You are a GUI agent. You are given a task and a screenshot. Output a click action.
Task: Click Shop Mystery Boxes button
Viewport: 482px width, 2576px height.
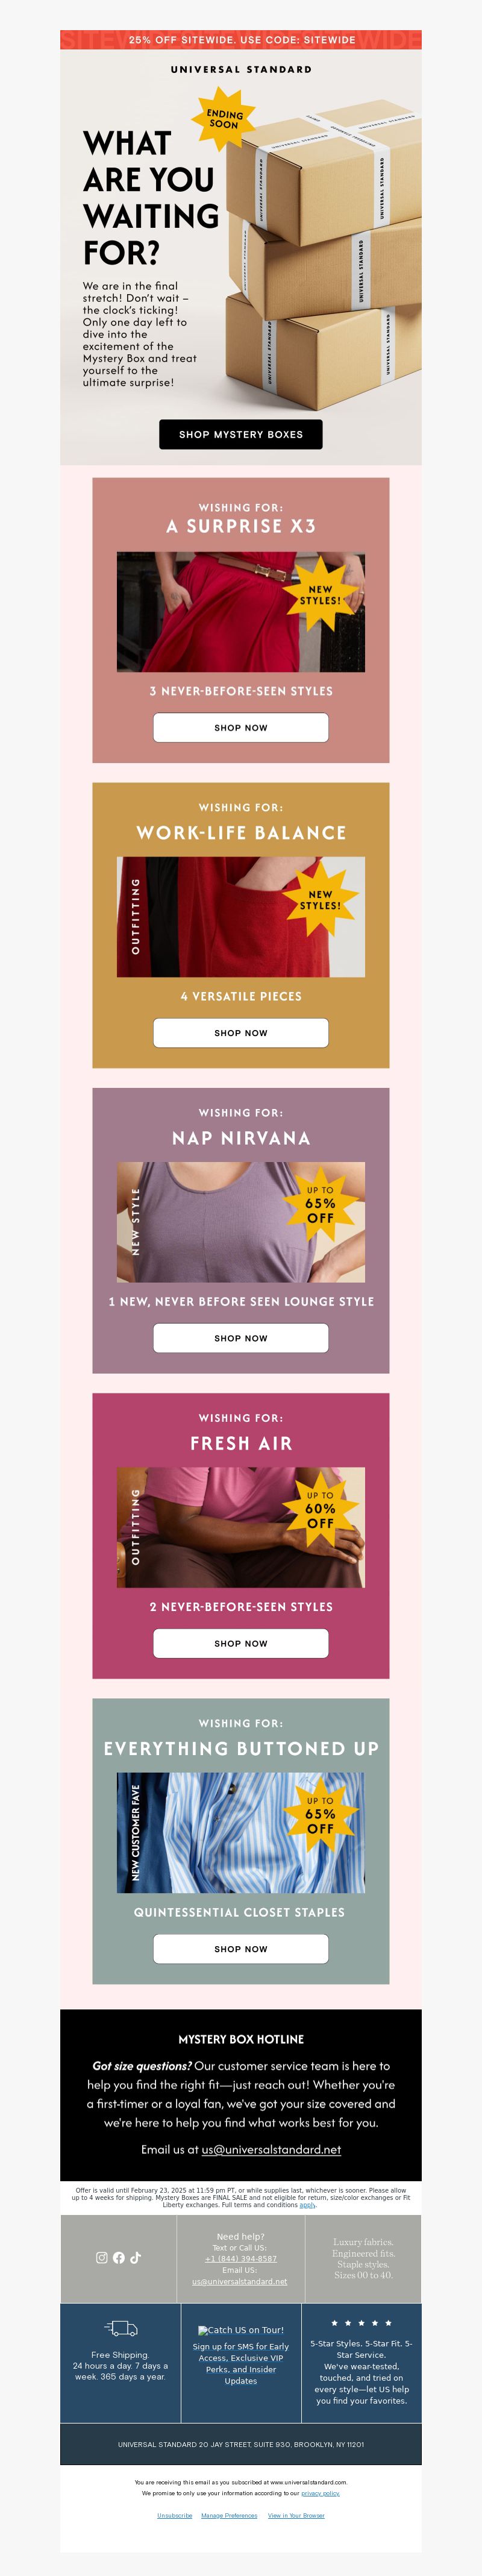pos(241,434)
